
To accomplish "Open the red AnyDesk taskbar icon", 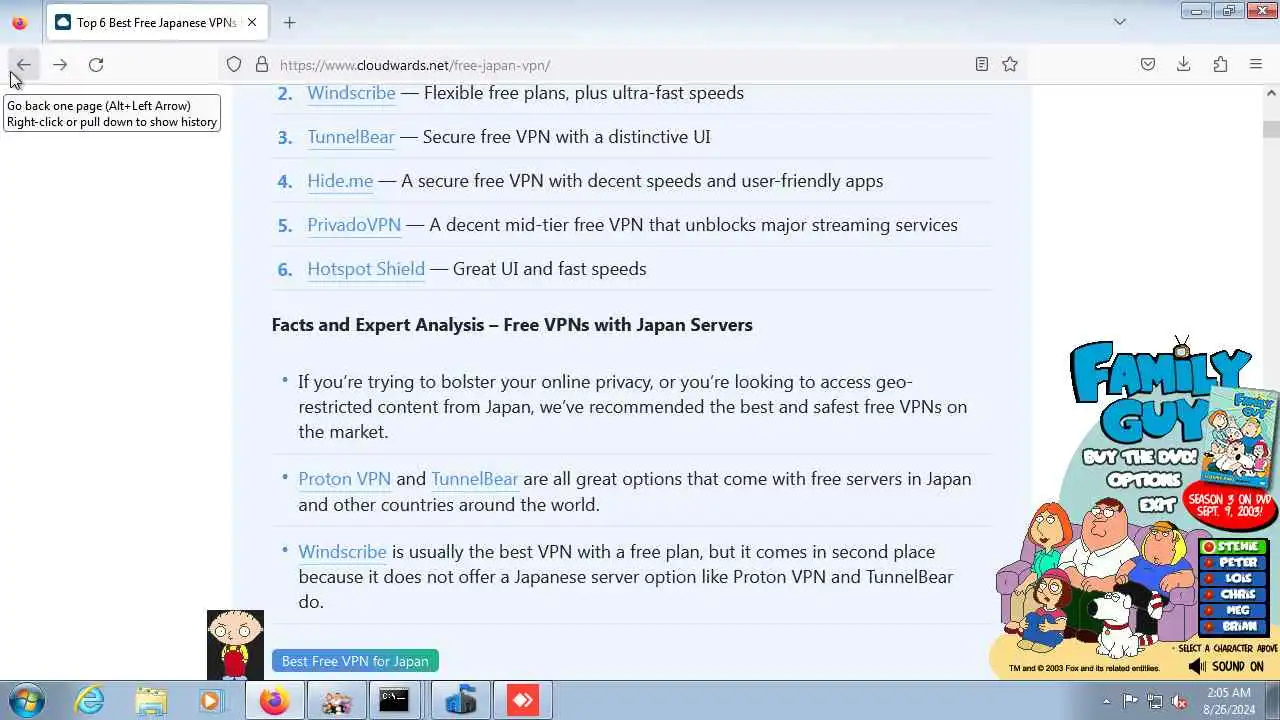I will coord(523,700).
